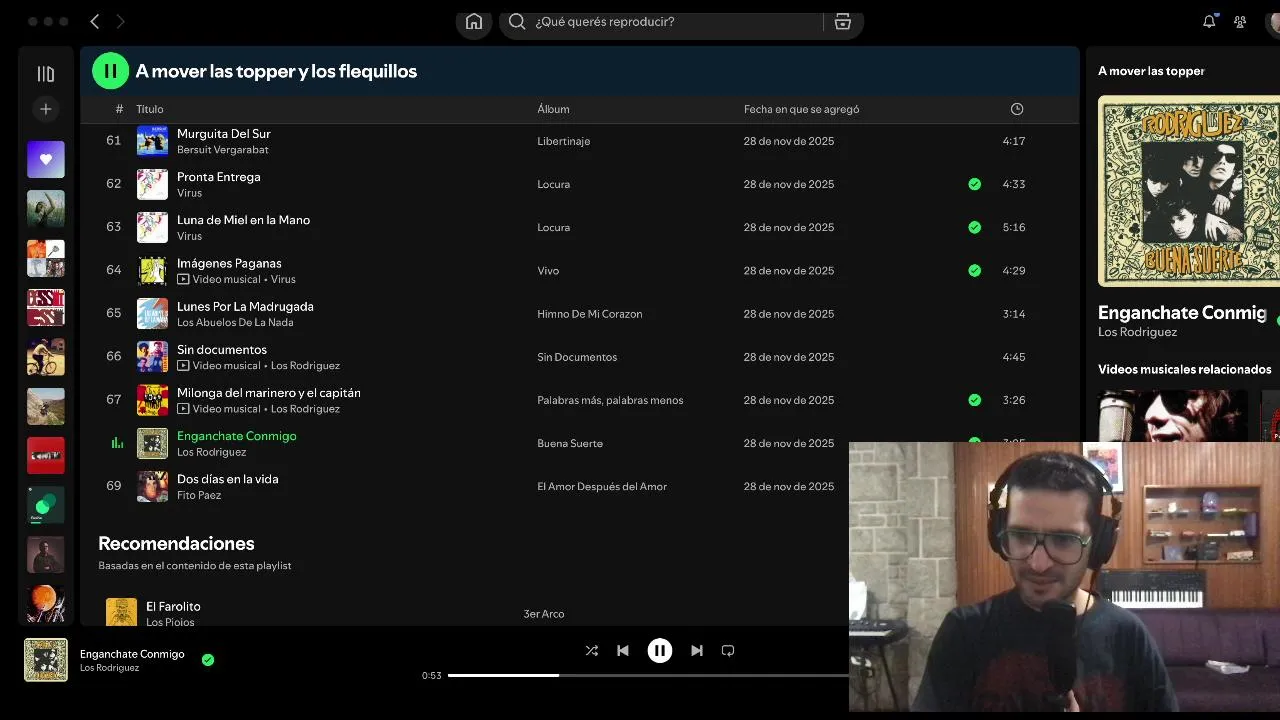Open El Amor Después del Amor album
1280x720 pixels.
pyautogui.click(x=601, y=487)
